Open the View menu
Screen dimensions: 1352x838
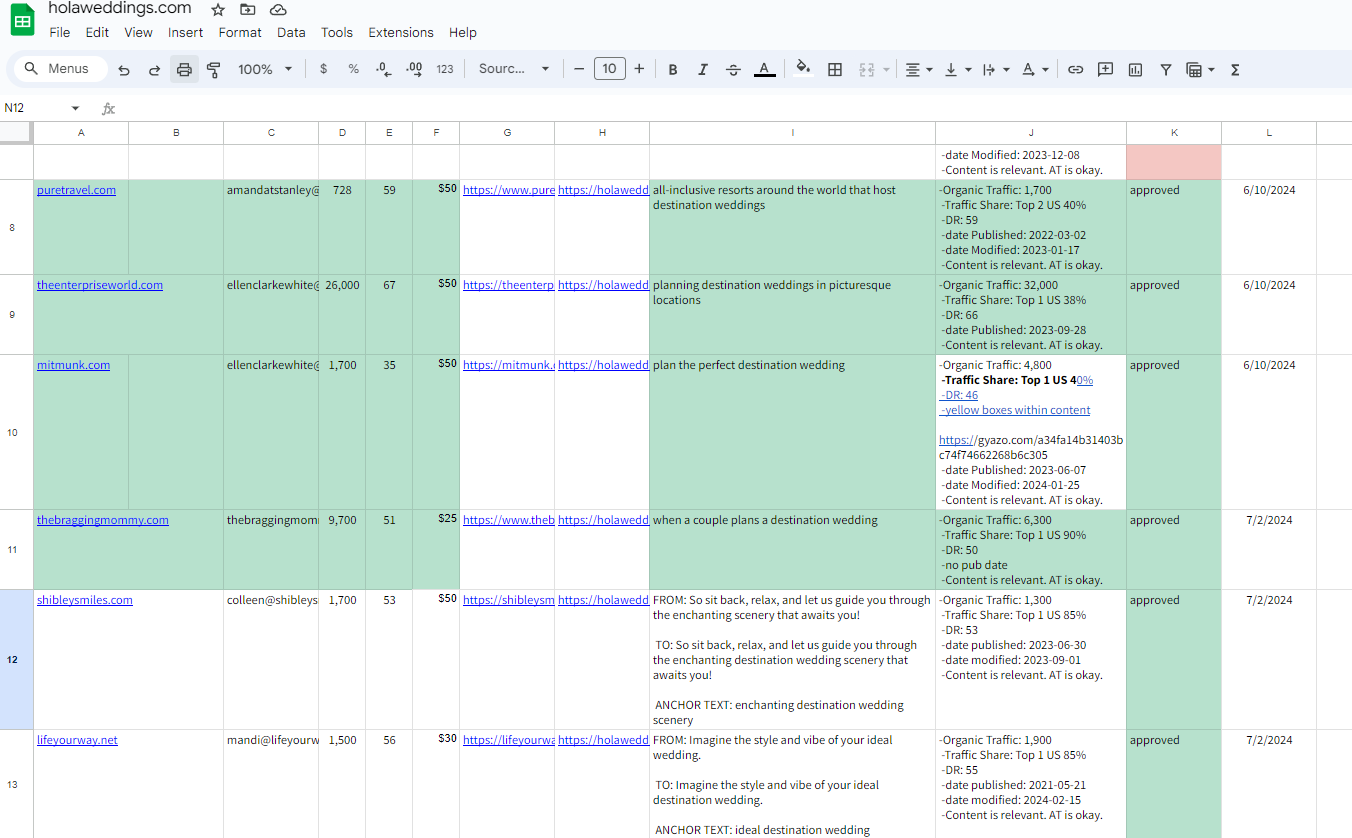click(x=138, y=32)
